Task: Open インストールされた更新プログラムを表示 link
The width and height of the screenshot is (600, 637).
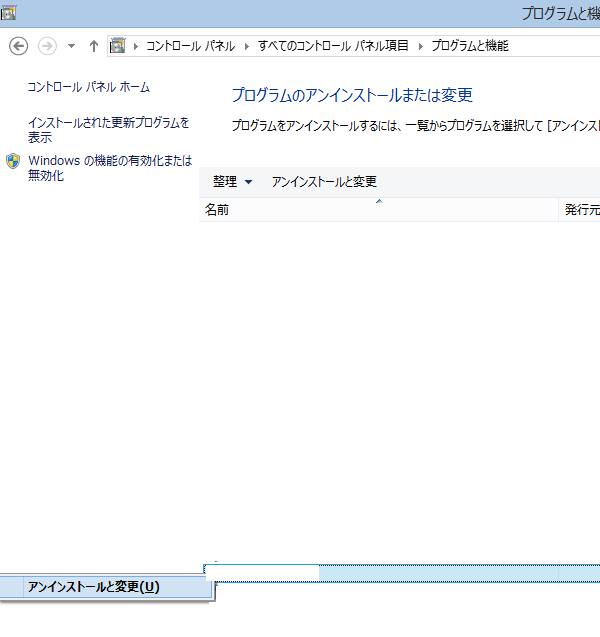Action: point(108,130)
